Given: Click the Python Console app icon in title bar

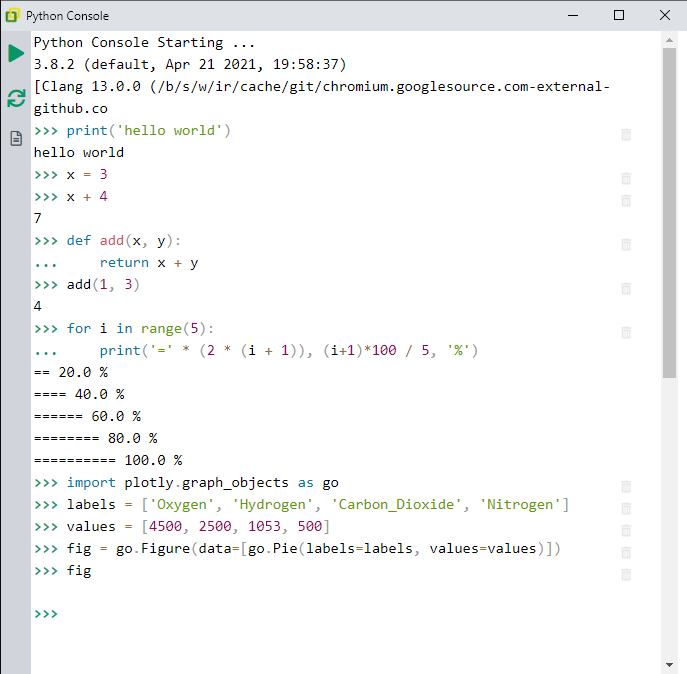Looking at the screenshot, I should (x=12, y=16).
